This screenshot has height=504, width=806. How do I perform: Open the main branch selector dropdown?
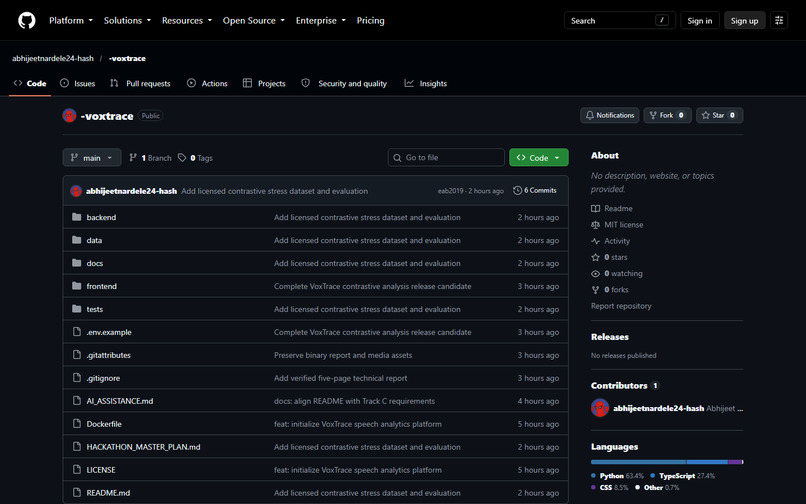tap(92, 157)
